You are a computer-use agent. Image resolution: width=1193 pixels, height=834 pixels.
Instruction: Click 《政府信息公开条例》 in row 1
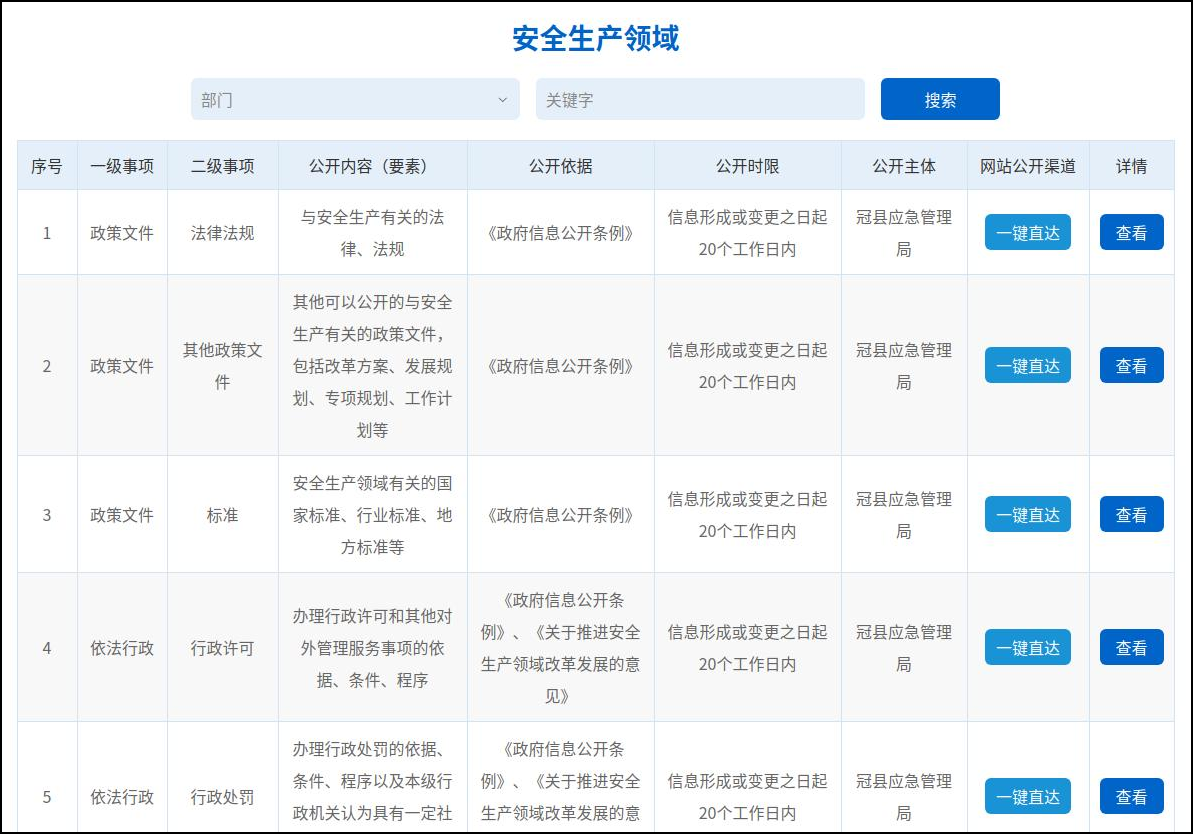pyautogui.click(x=561, y=233)
